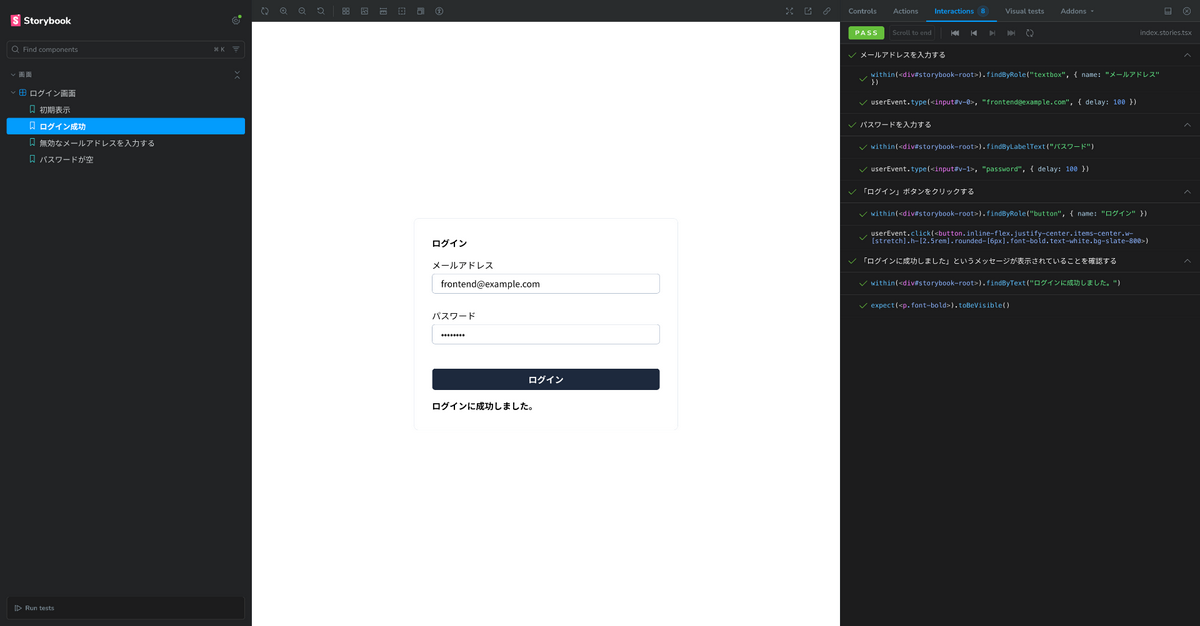Reload the story with the remount icon
This screenshot has width=1200, height=626.
pyautogui.click(x=265, y=11)
